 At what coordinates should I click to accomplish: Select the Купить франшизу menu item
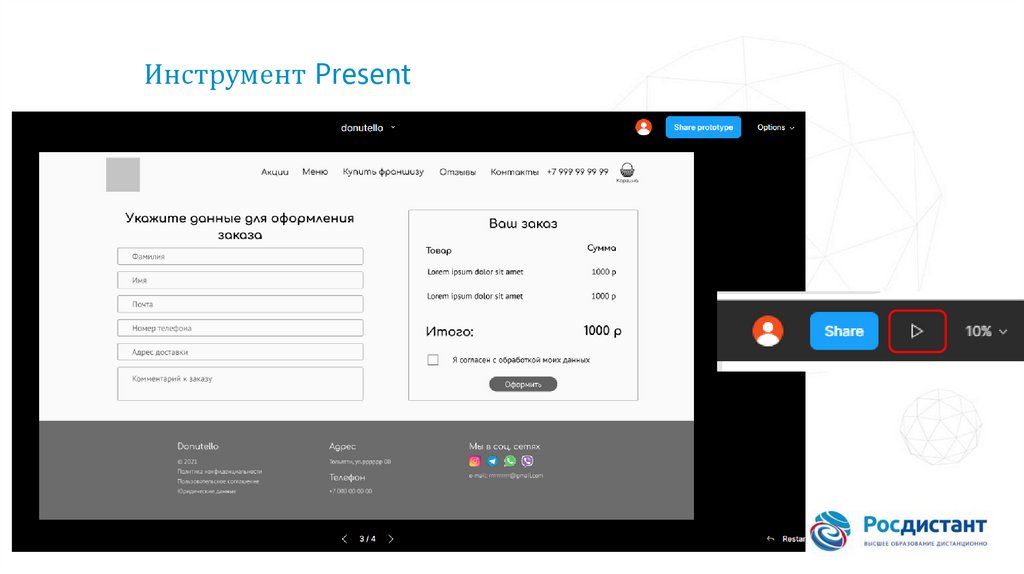coord(383,172)
